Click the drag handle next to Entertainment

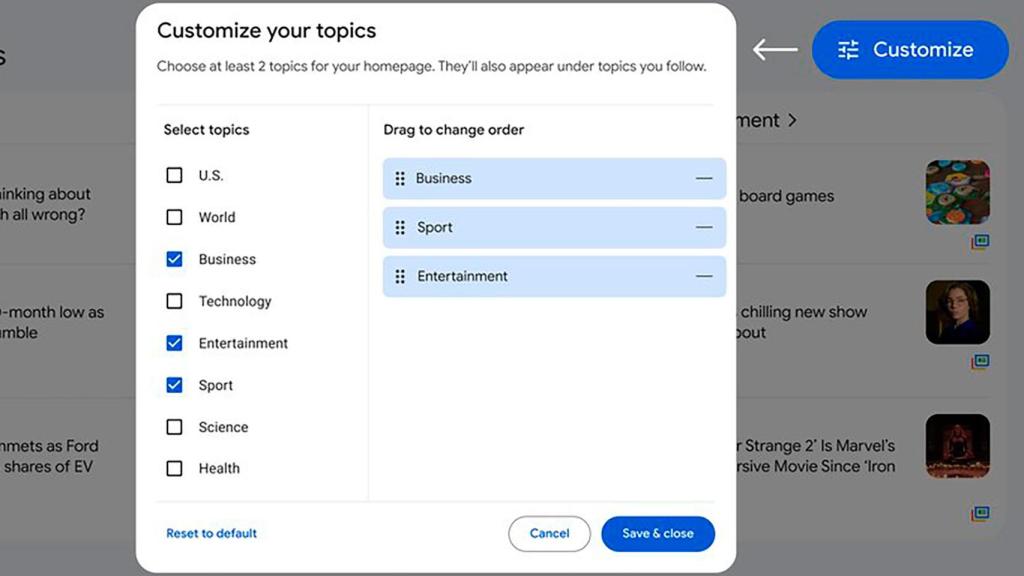[x=400, y=276]
